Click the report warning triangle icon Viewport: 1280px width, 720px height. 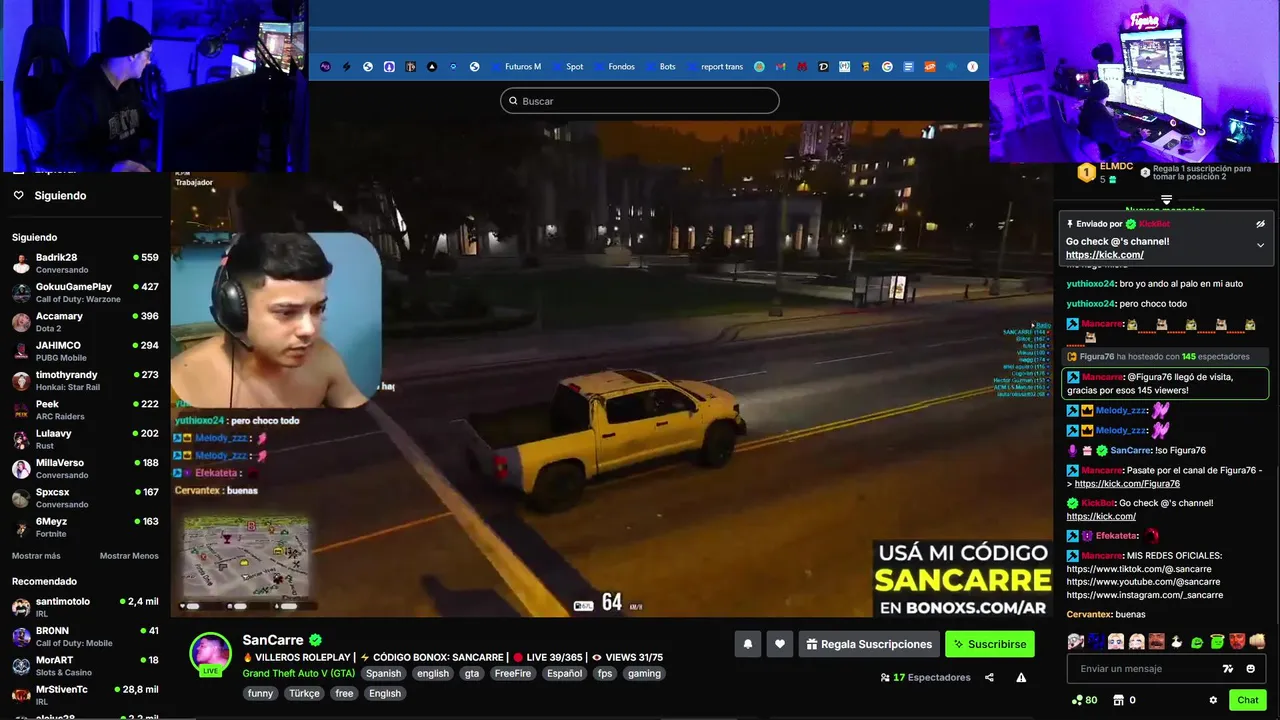tap(1021, 677)
